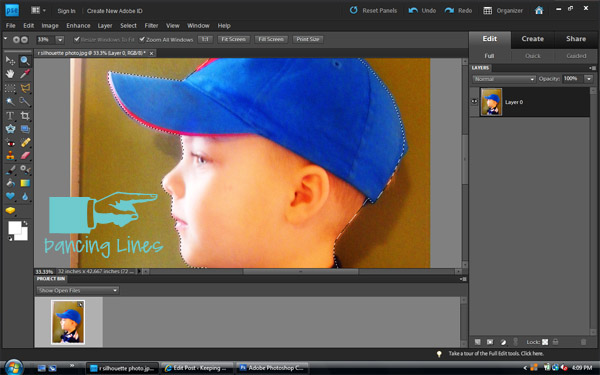Screen dimensions: 600x375
Task: Switch to the Share tab
Action: [576, 39]
